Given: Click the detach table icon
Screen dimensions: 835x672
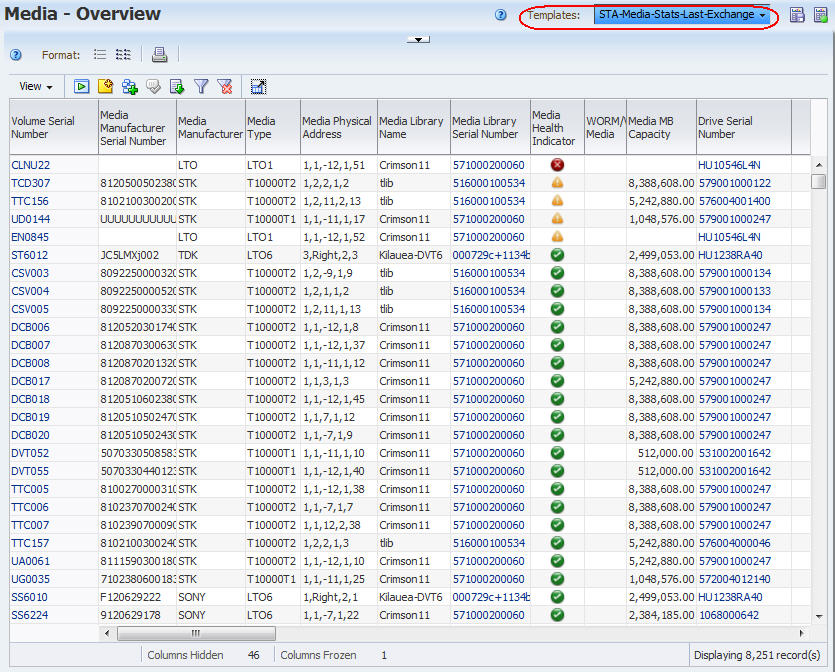Looking at the screenshot, I should point(258,87).
